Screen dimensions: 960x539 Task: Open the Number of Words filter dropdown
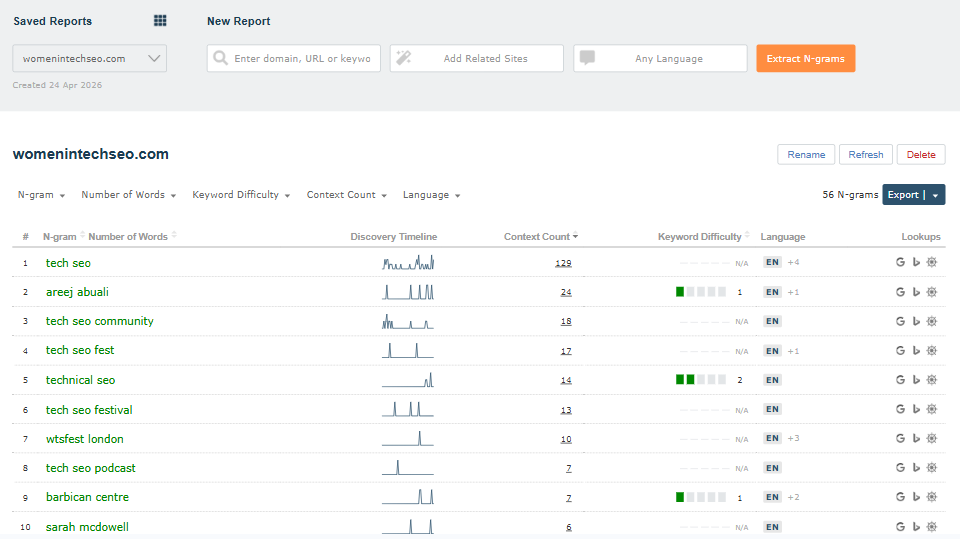(129, 195)
